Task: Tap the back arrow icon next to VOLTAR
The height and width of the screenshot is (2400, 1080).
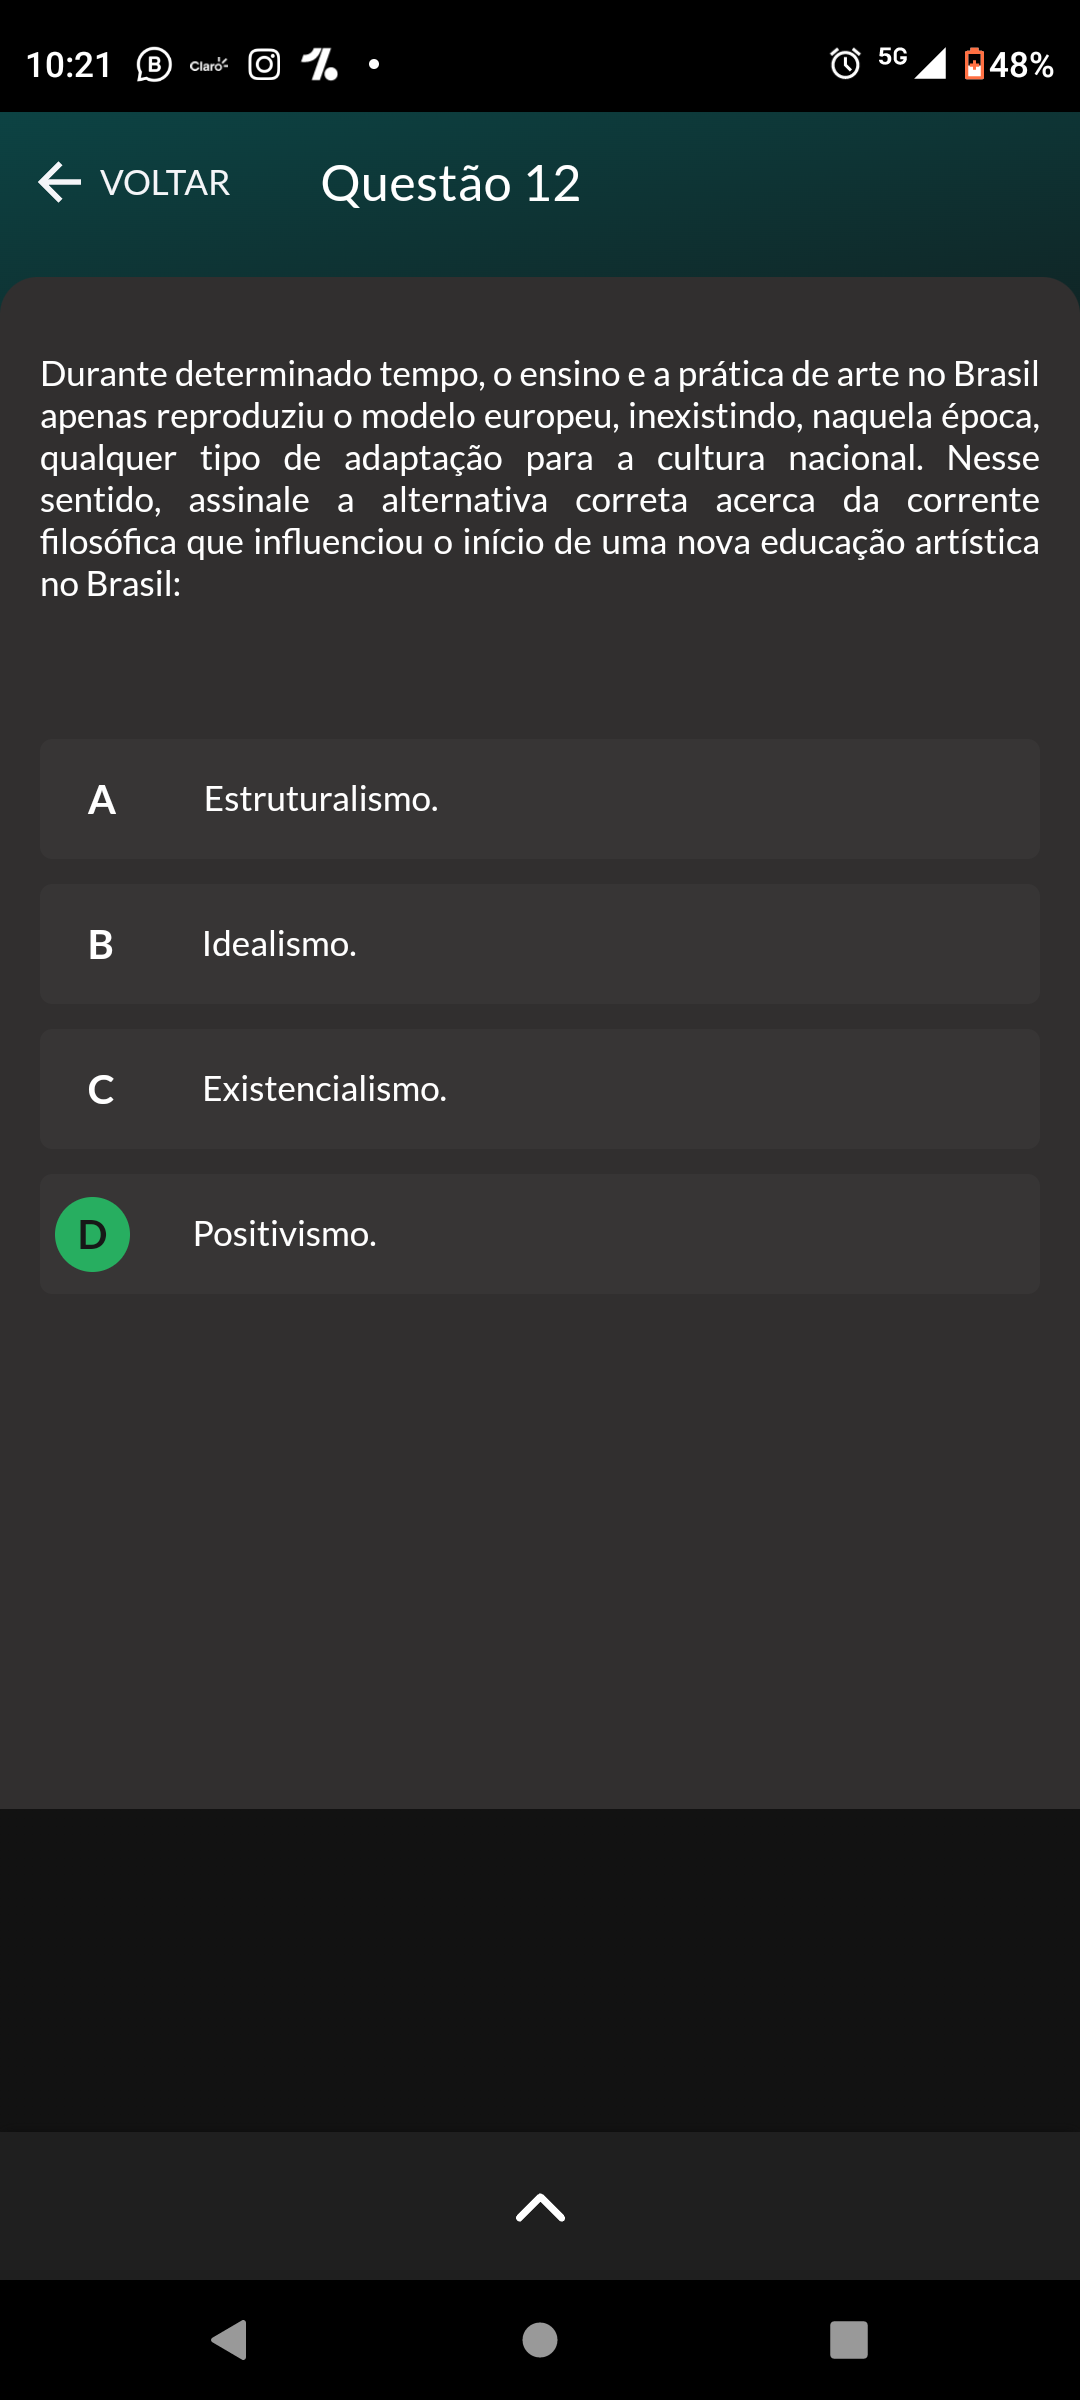Action: pos(59,182)
